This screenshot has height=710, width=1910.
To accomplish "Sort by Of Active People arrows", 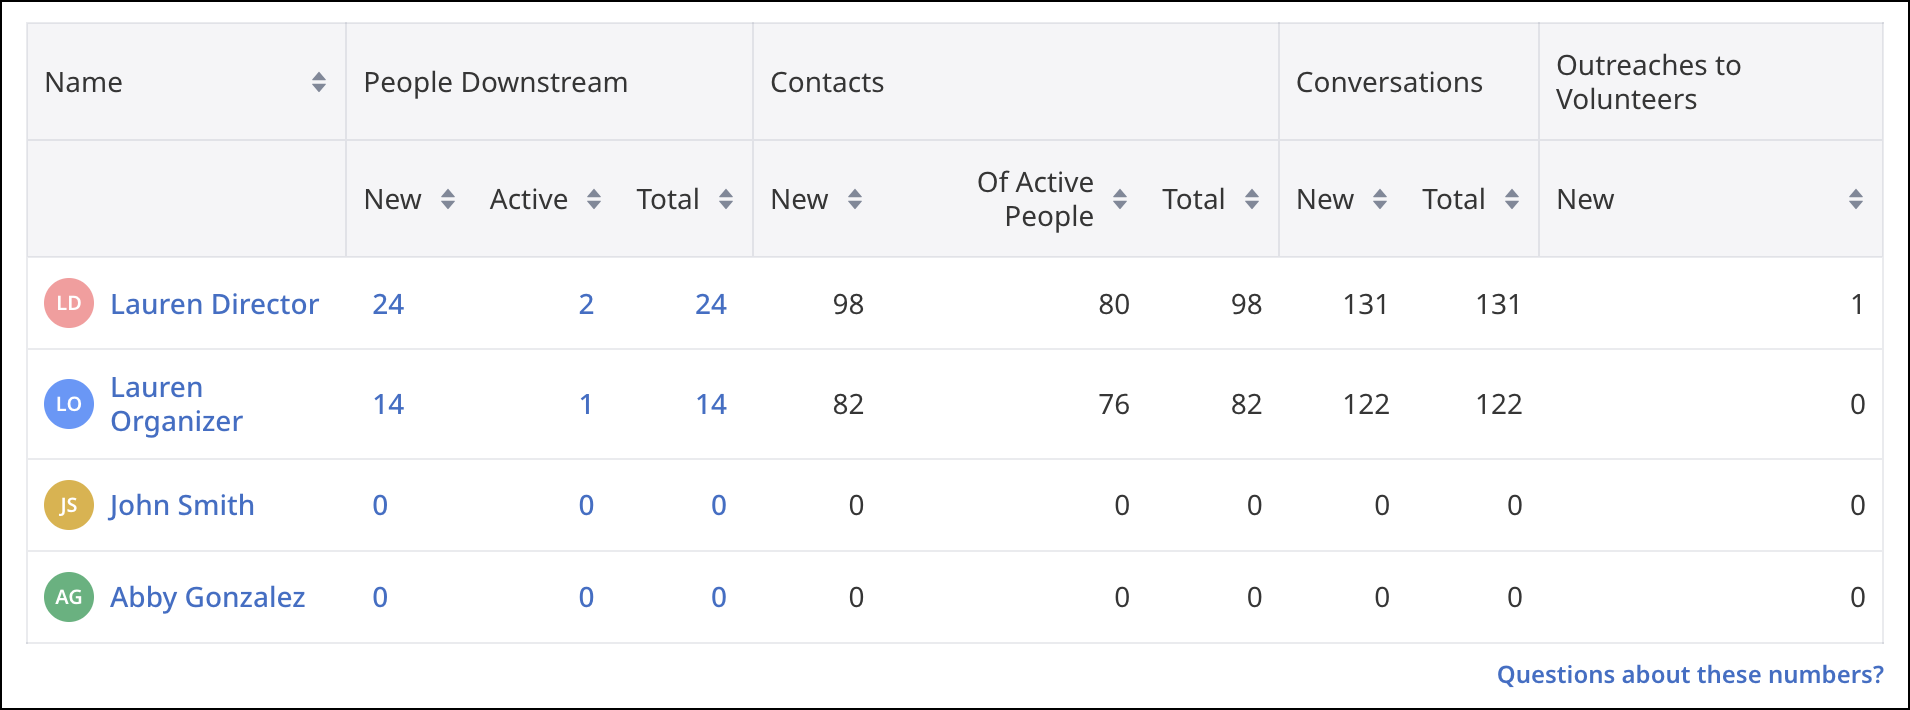I will [x=1120, y=199].
